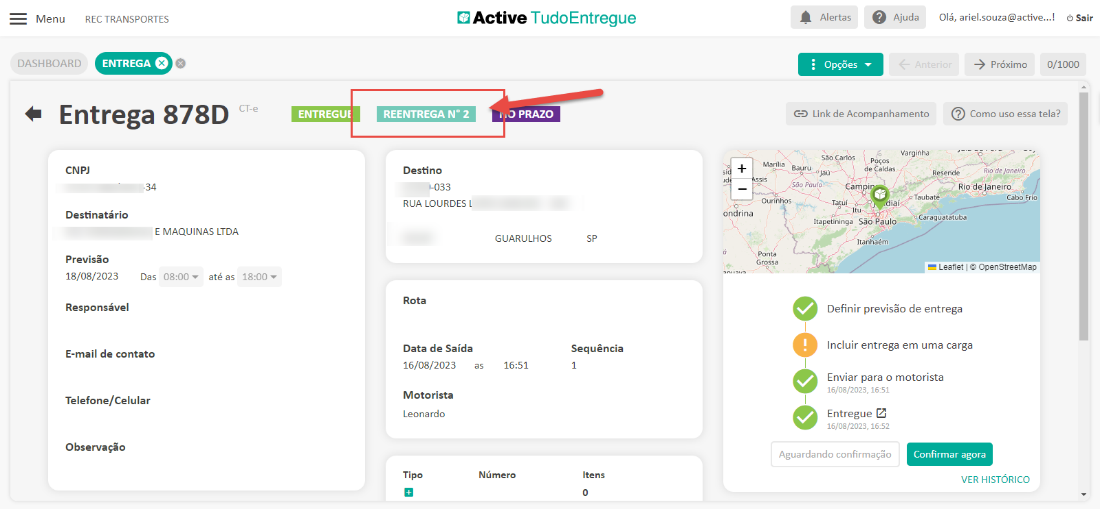Image resolution: width=1100 pixels, height=509 pixels.
Task: Select the ENTREGA tab
Action: point(126,63)
